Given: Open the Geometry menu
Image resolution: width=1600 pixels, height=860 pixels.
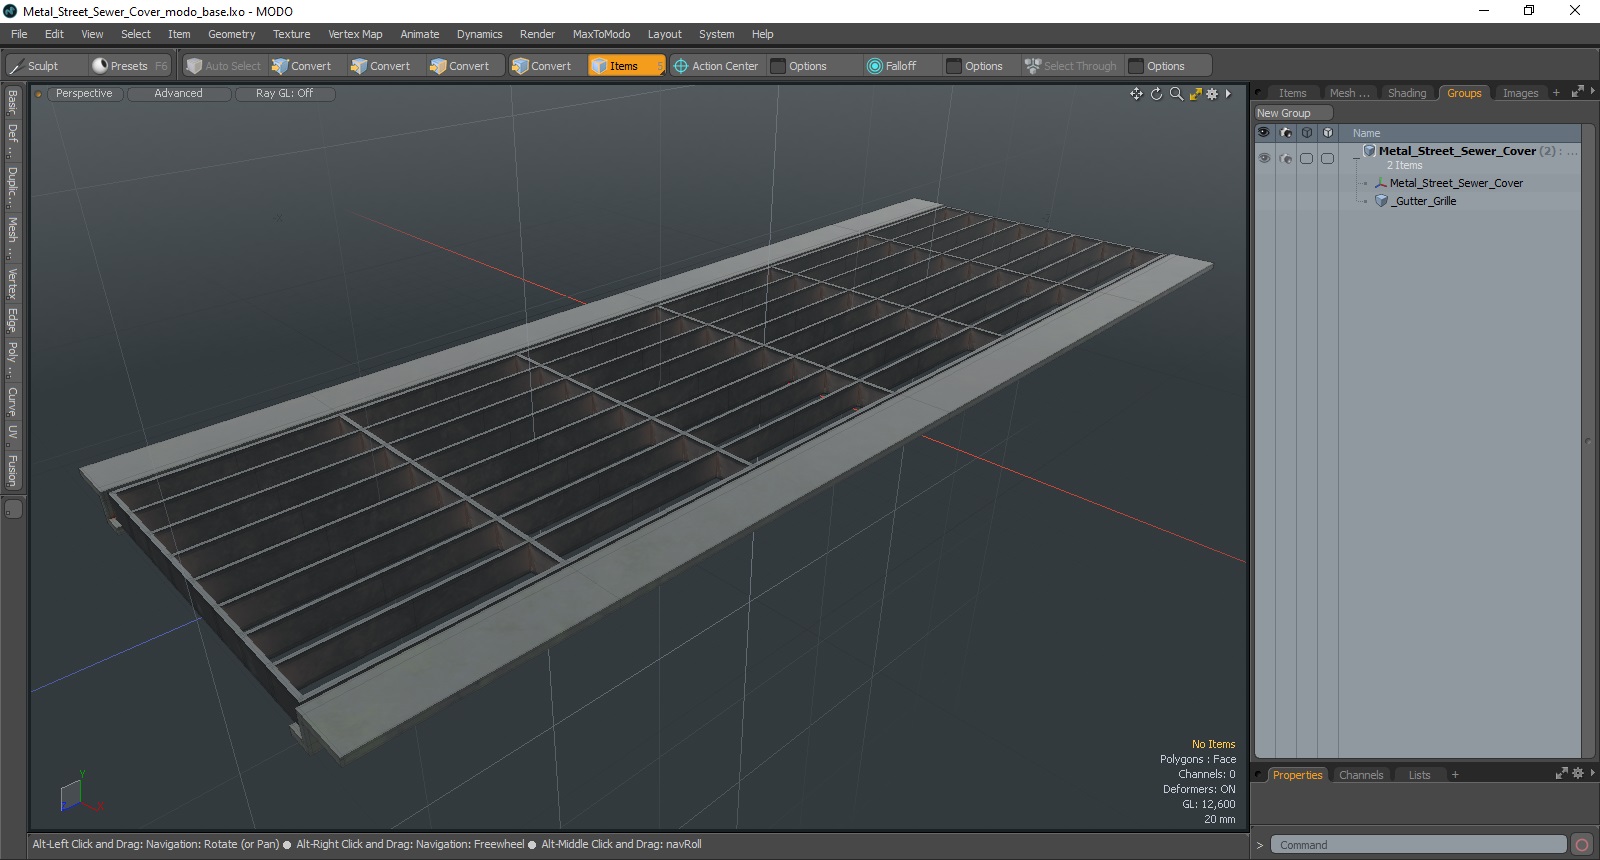Looking at the screenshot, I should coord(231,34).
